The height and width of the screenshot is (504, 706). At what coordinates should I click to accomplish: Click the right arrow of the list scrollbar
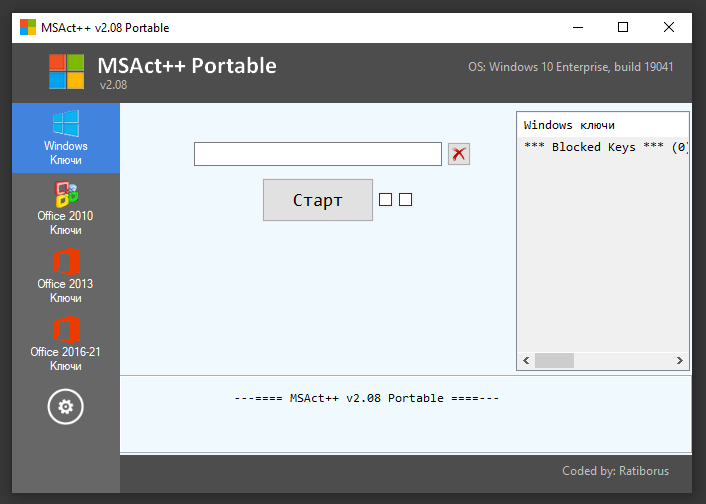(x=680, y=360)
